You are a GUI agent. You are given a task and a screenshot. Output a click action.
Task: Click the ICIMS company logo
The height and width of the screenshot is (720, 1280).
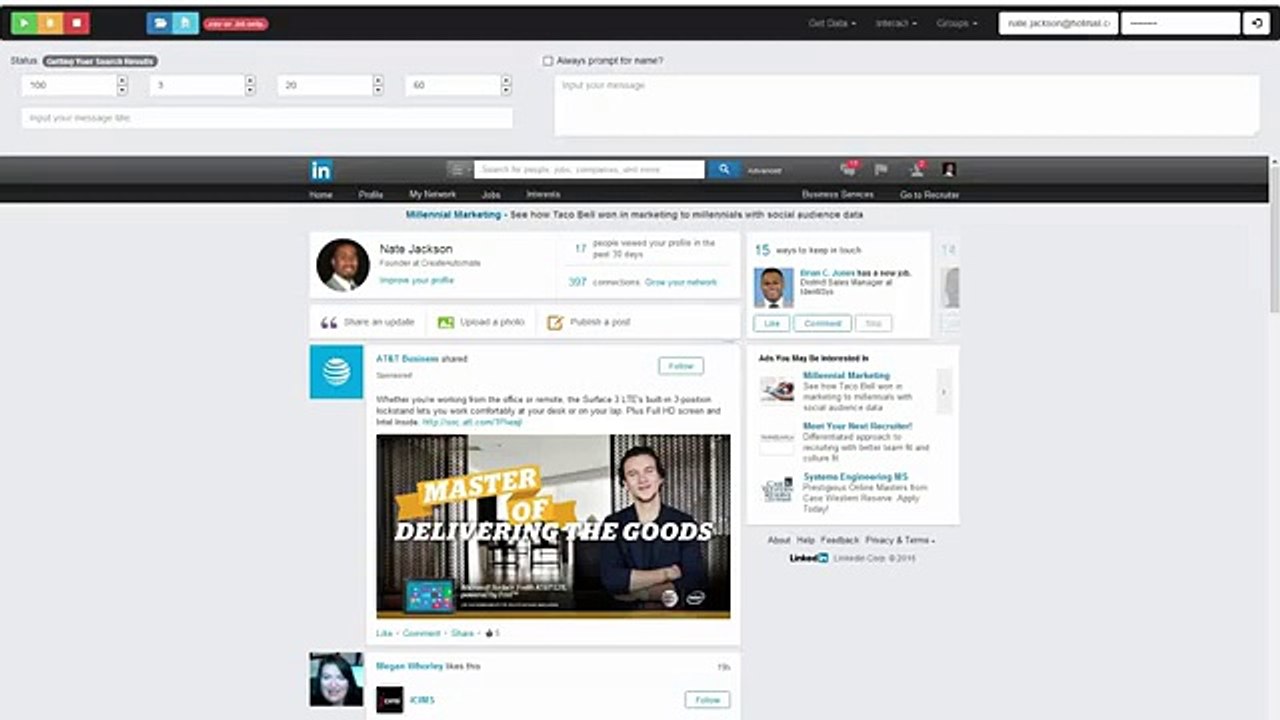(x=390, y=700)
